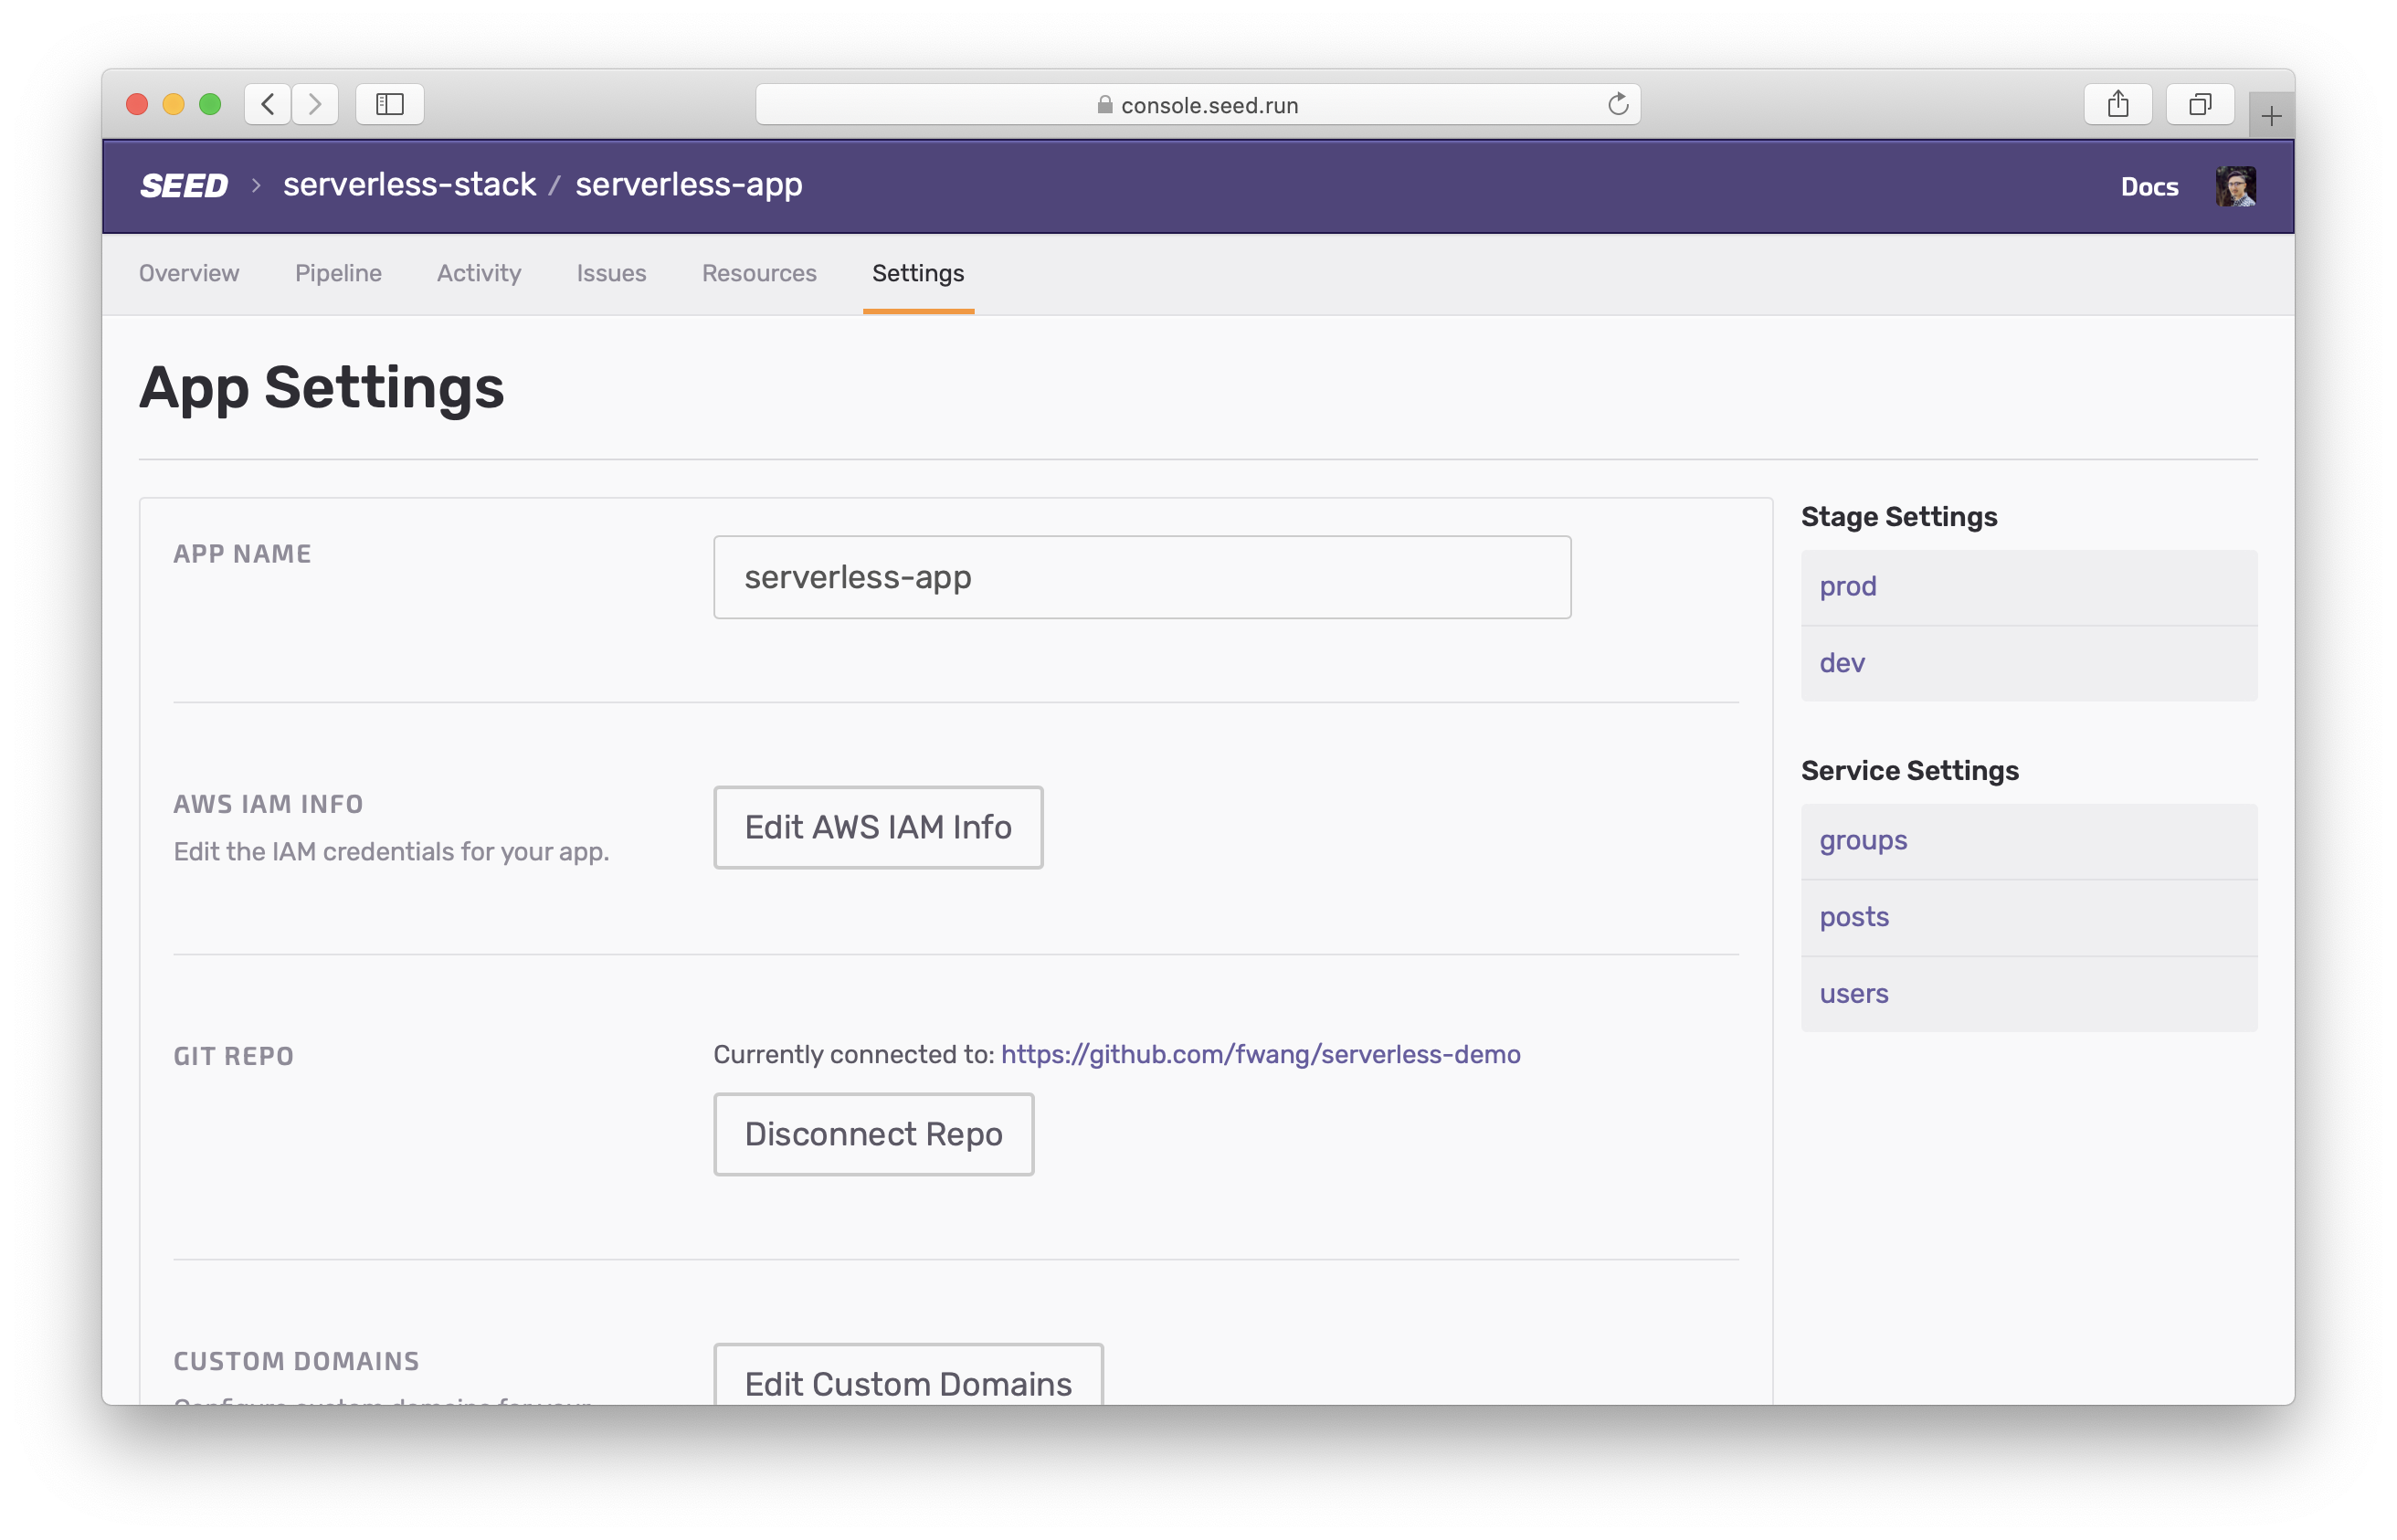Focus the App Name text field
Viewport: 2397px width, 1540px height.
pyautogui.click(x=1142, y=577)
